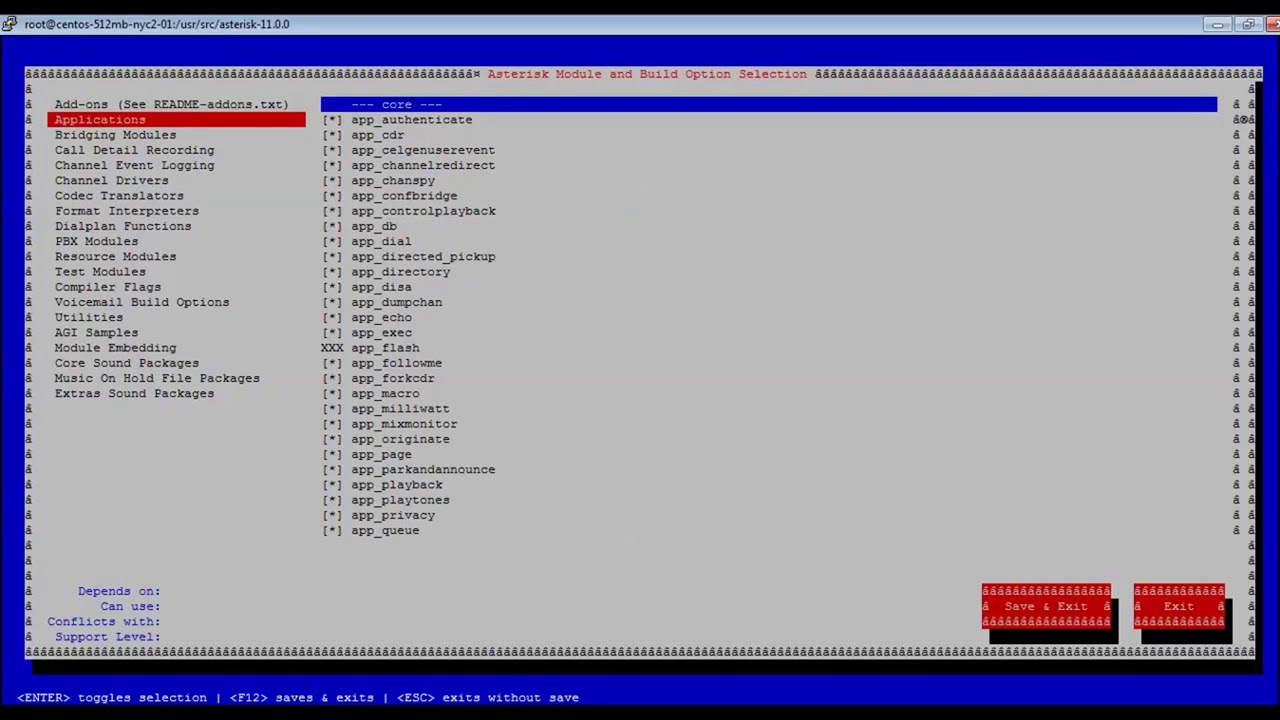Toggle the app_privacy checkbox

[x=332, y=515]
